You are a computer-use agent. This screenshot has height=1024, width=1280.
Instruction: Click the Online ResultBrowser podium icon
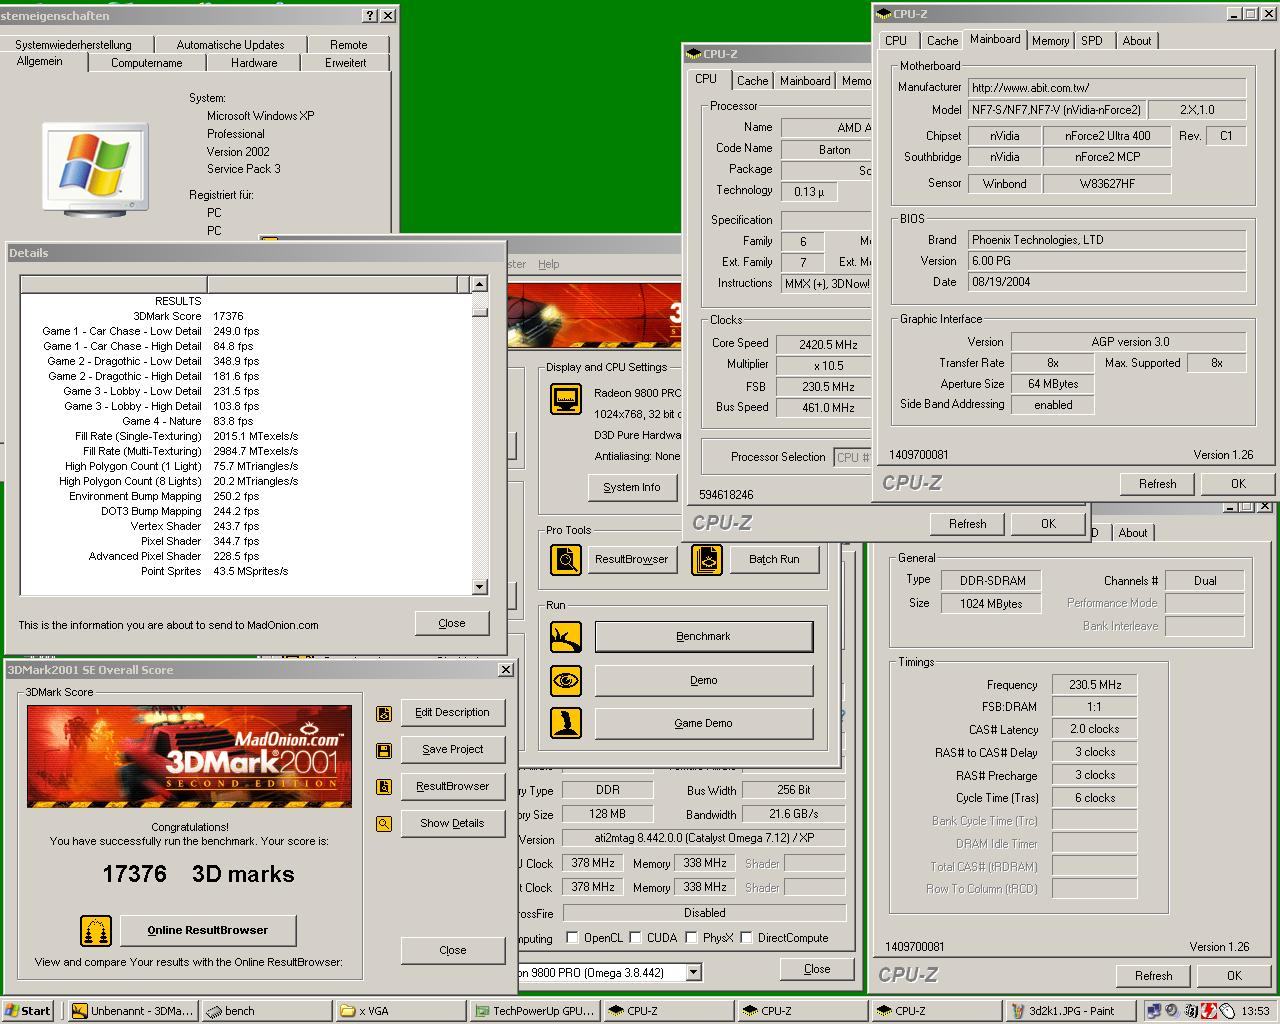[96, 931]
